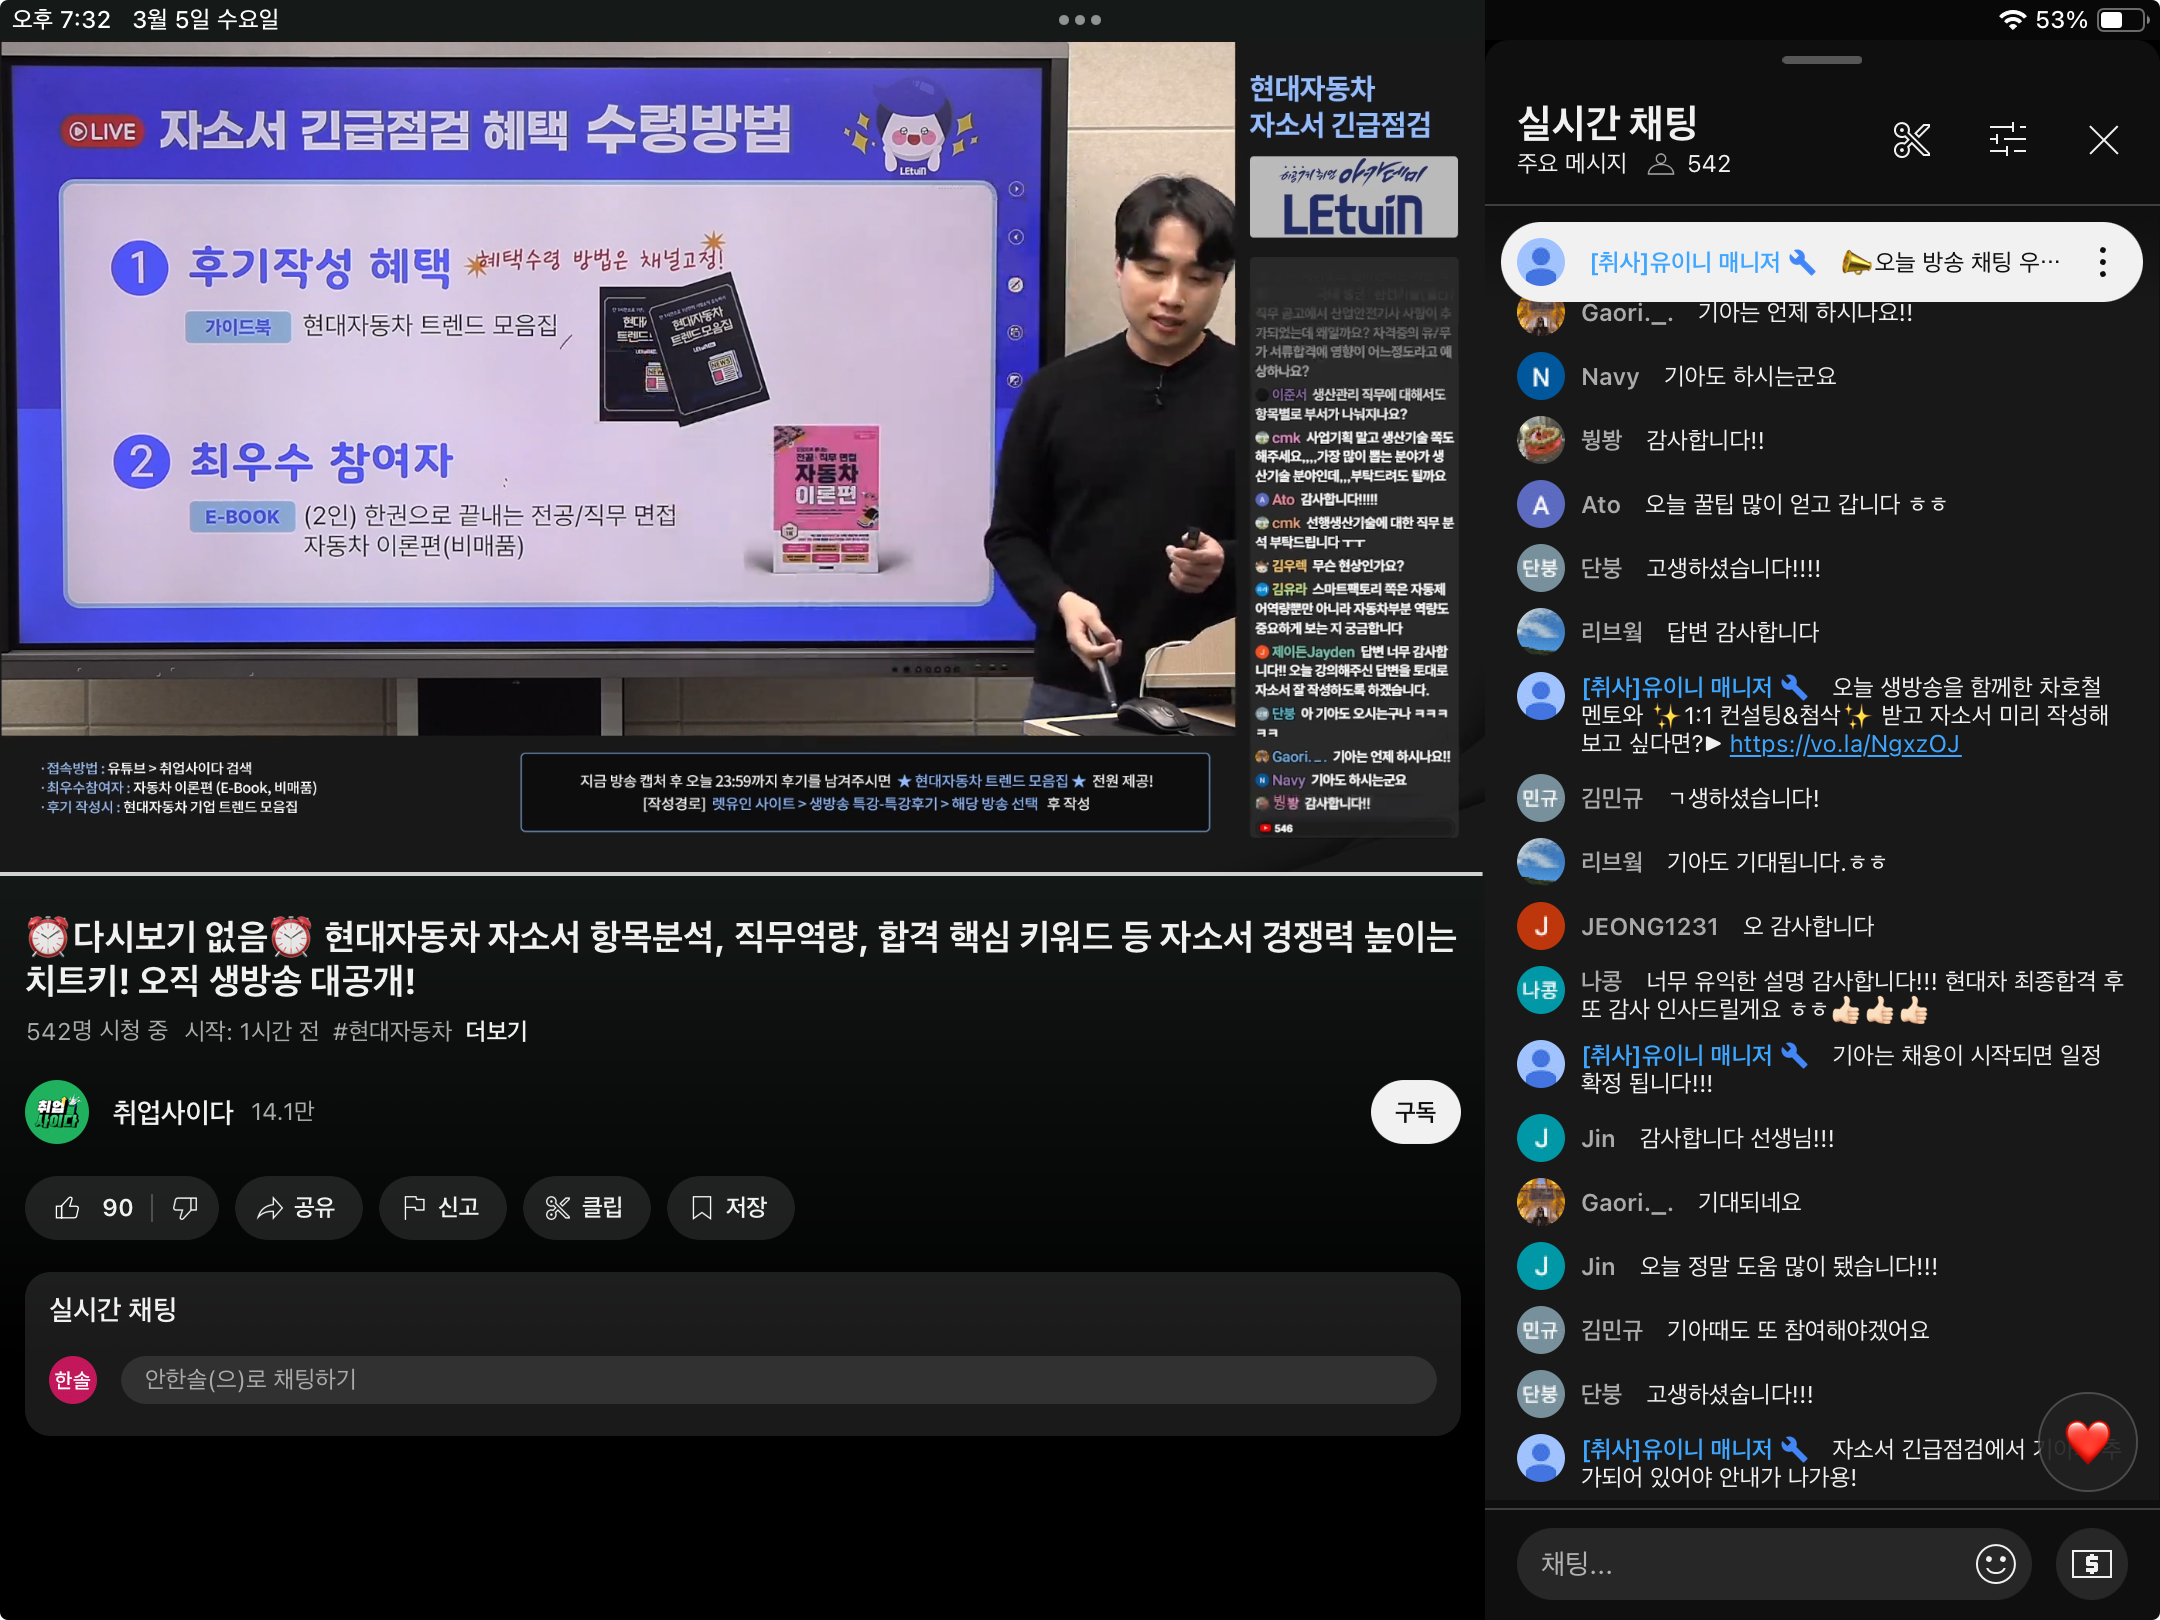This screenshot has width=2160, height=1620.
Task: Dislike the video with thumbs down
Action: 185,1207
